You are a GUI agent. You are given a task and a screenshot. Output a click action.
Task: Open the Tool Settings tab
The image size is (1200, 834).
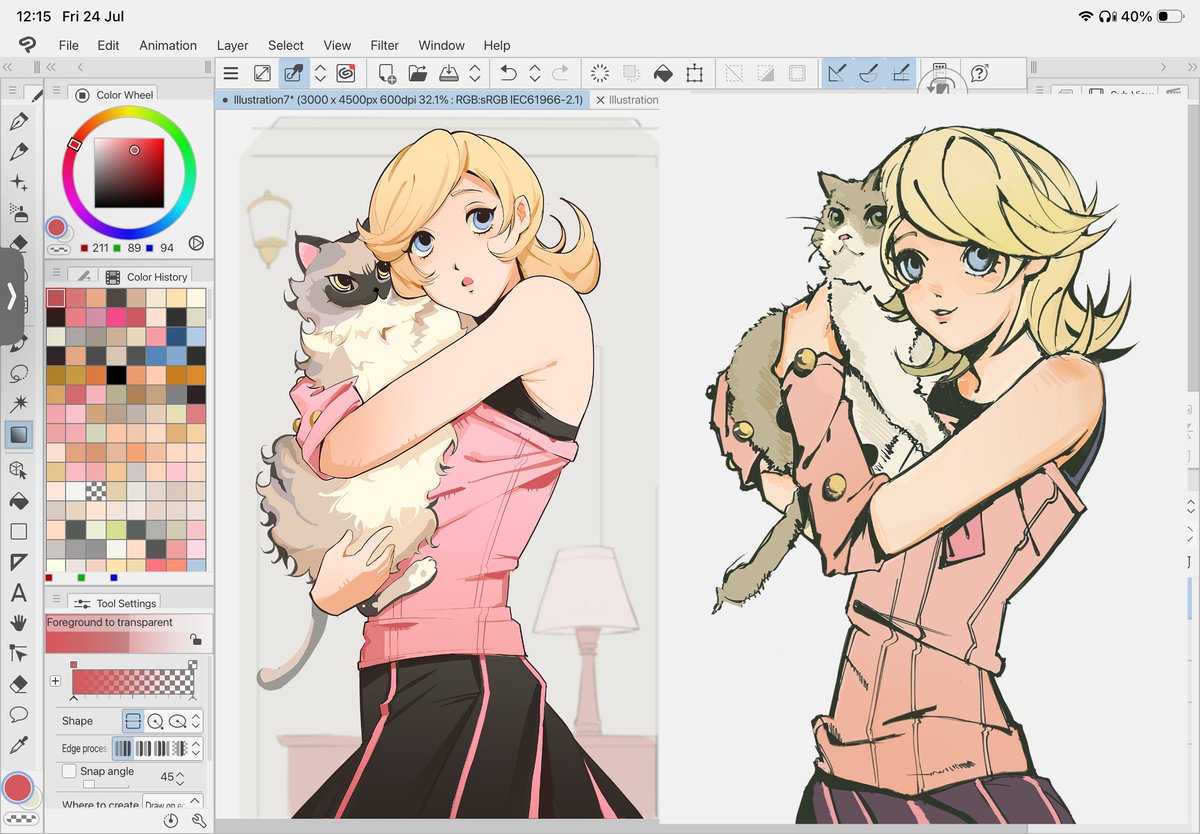pyautogui.click(x=115, y=603)
